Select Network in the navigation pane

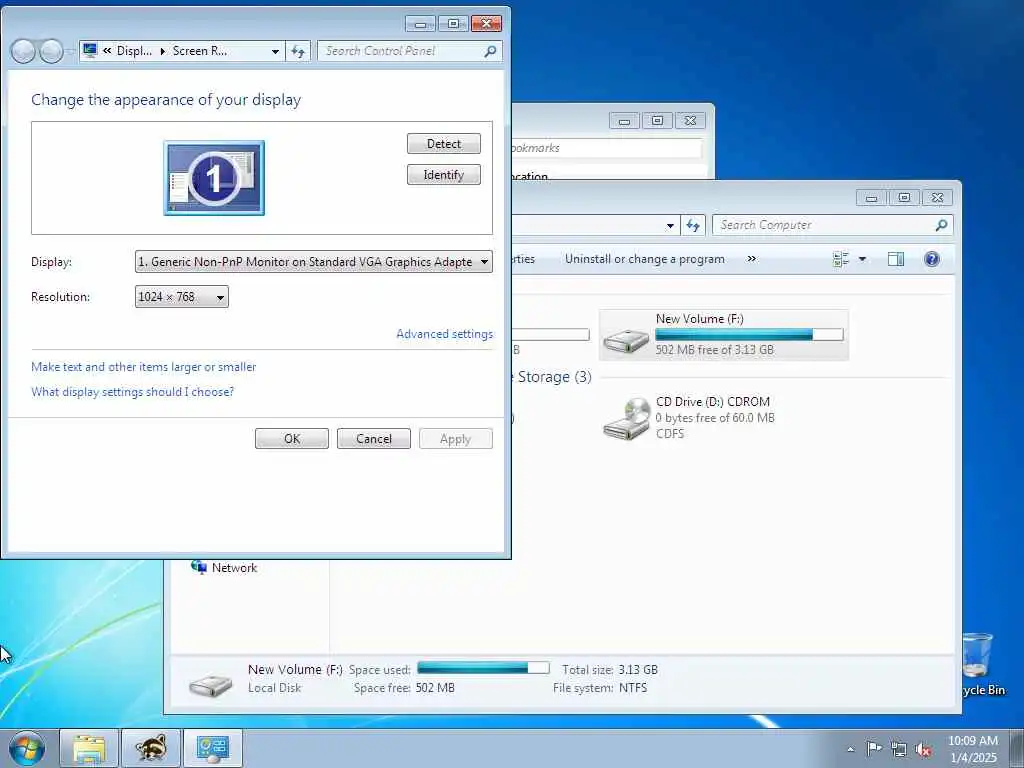pyautogui.click(x=224, y=568)
